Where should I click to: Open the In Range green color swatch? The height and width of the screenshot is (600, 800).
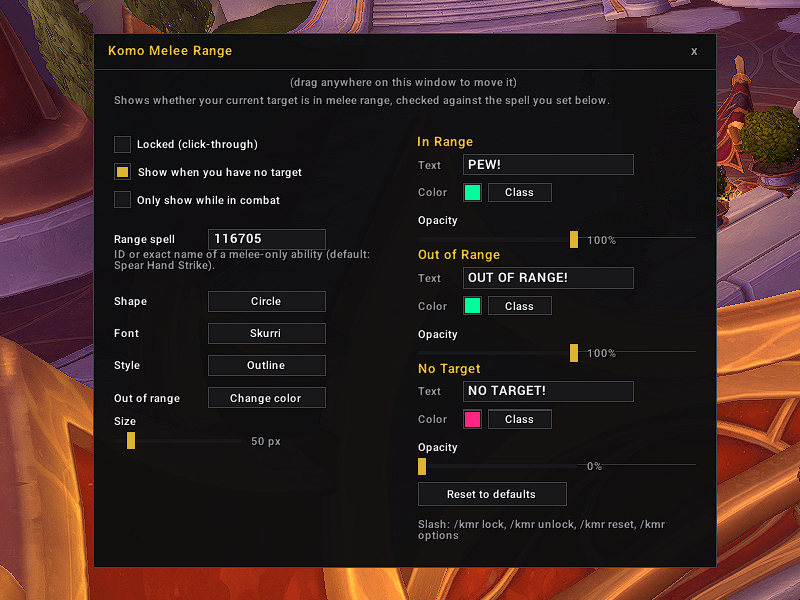[472, 192]
